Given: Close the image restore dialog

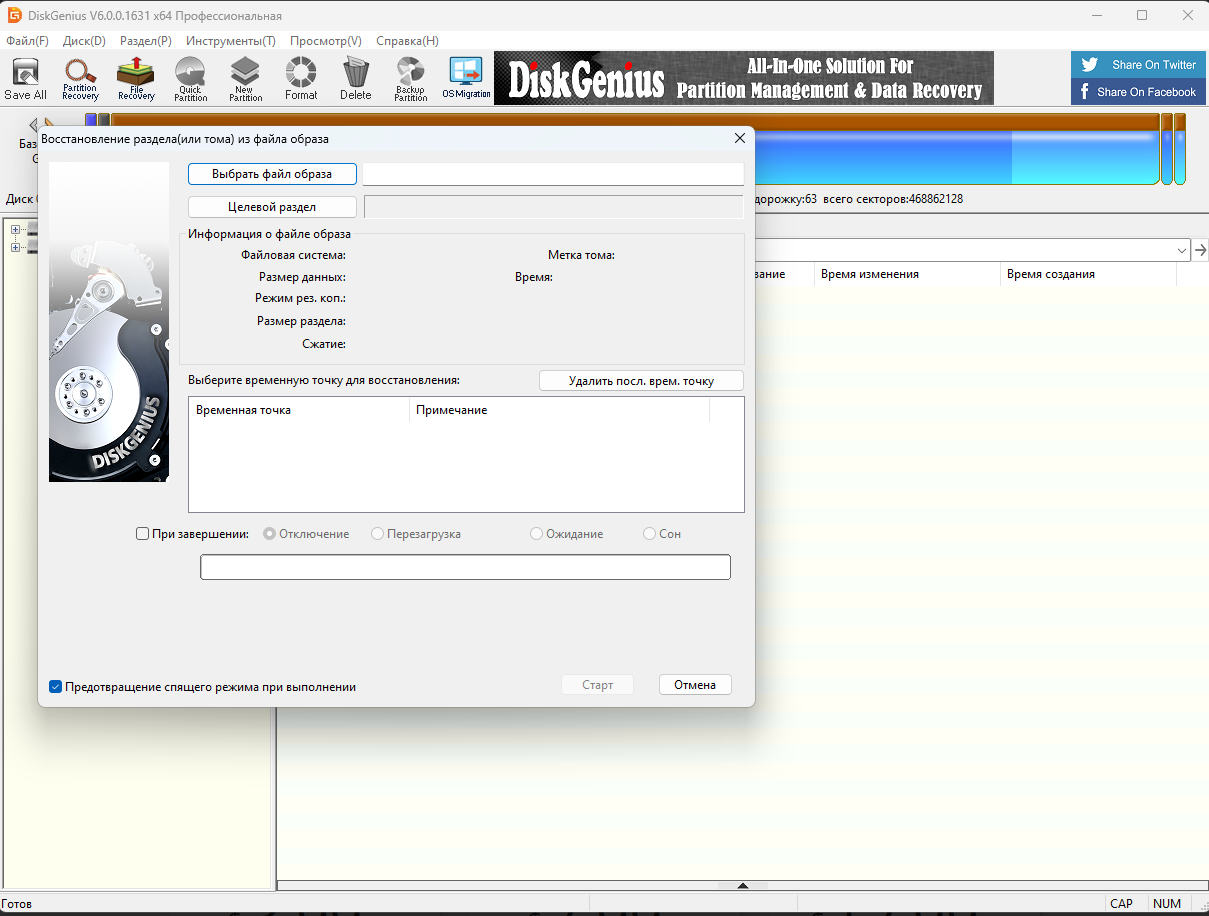Looking at the screenshot, I should click(x=740, y=138).
